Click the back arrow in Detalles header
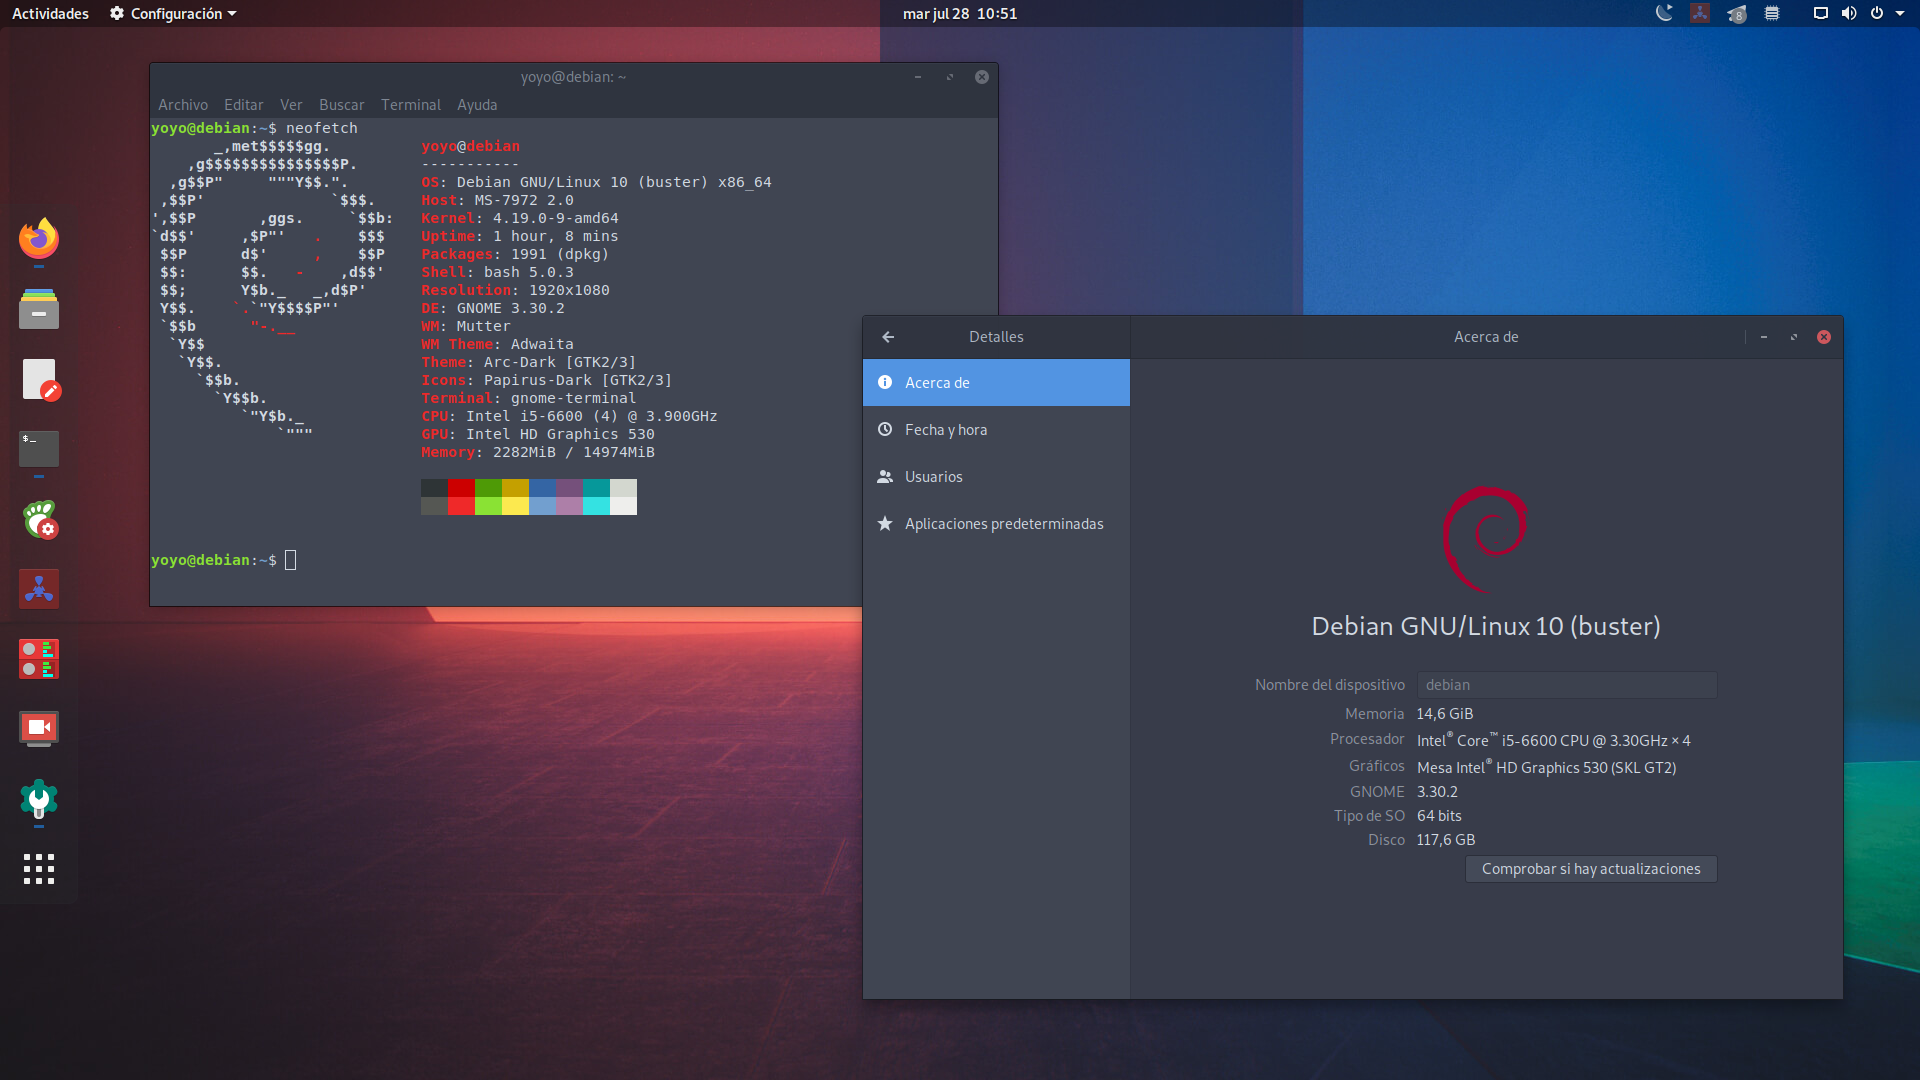Image resolution: width=1920 pixels, height=1080 pixels. coord(888,337)
